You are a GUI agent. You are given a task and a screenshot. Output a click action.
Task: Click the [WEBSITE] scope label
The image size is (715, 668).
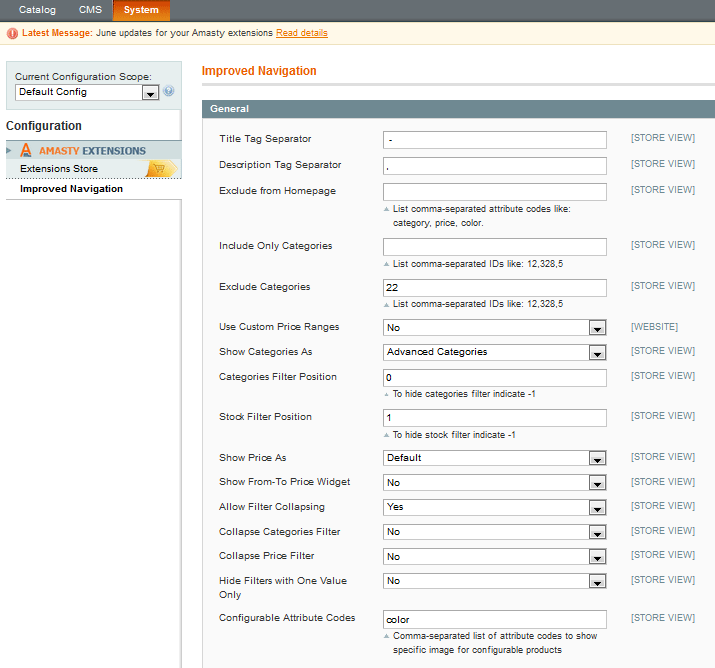pos(654,326)
